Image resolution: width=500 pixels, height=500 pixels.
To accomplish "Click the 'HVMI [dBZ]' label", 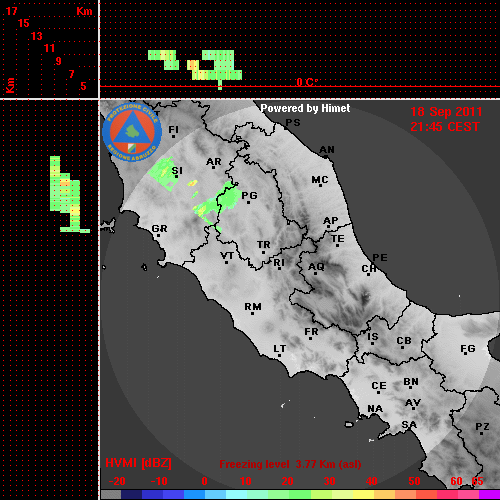I will click(x=138, y=463).
